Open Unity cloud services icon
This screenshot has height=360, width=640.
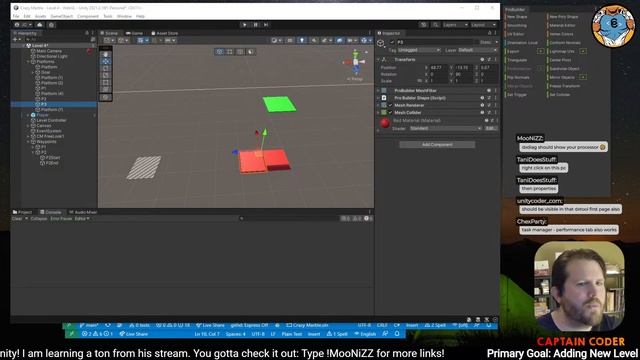click(x=40, y=25)
